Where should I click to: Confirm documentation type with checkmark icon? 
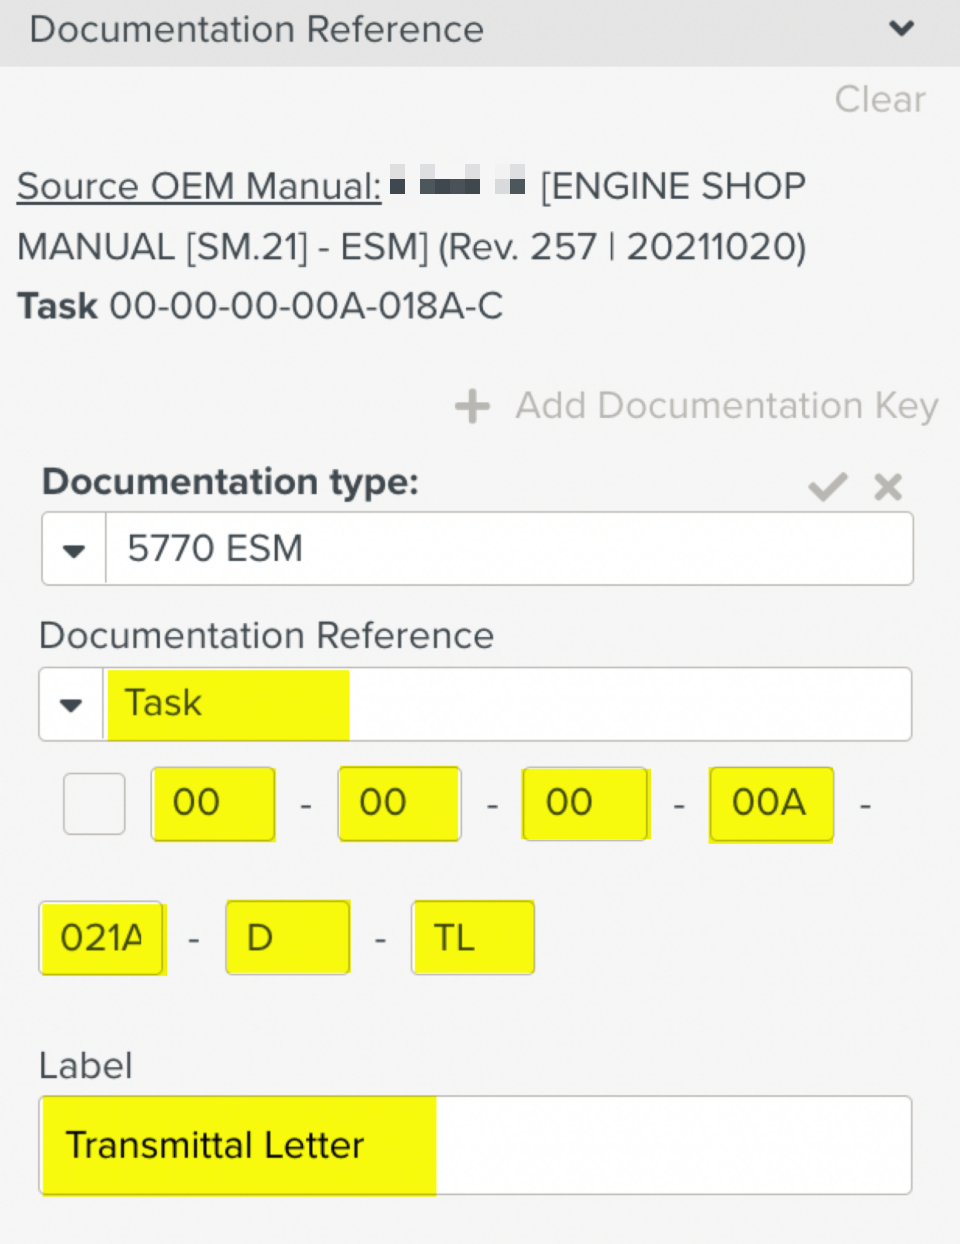coord(828,487)
